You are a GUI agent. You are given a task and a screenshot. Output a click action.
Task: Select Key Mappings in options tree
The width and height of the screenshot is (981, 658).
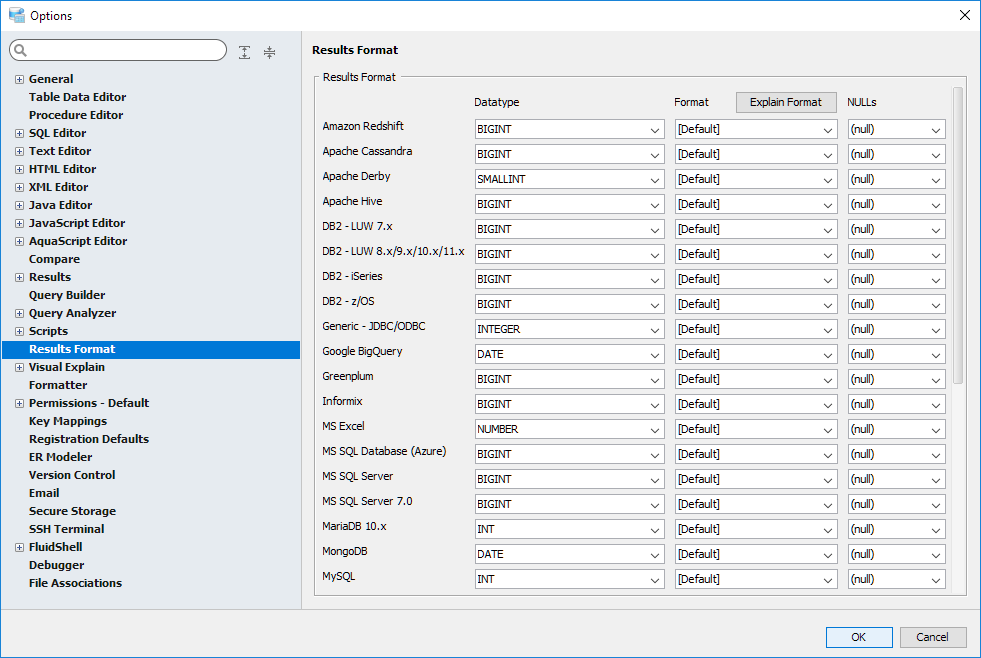coord(68,421)
